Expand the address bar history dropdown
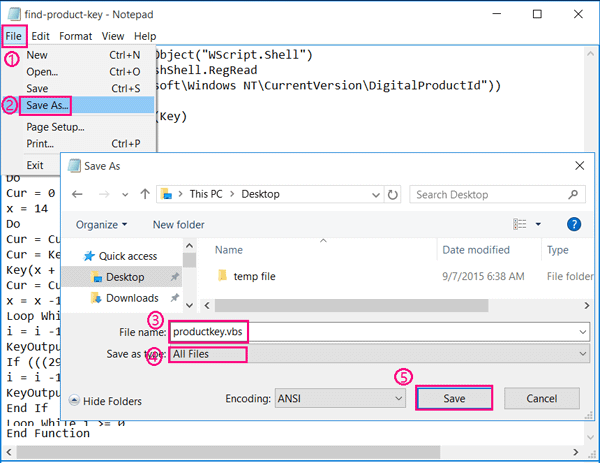 376,195
